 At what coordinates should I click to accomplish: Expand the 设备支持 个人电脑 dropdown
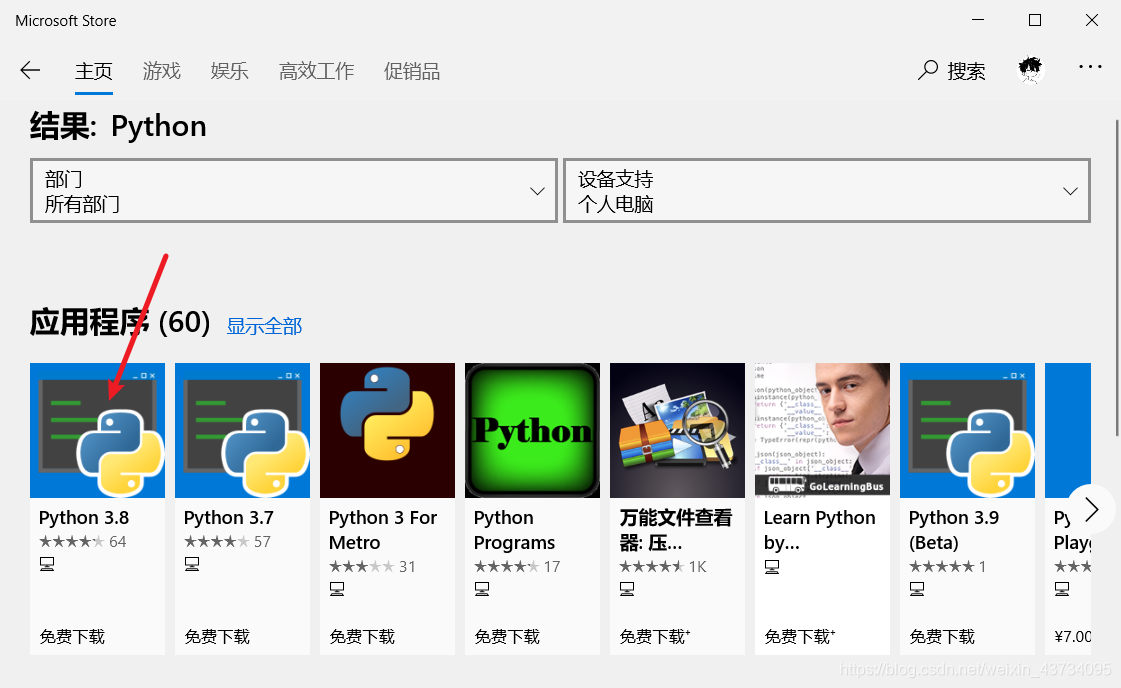point(827,191)
